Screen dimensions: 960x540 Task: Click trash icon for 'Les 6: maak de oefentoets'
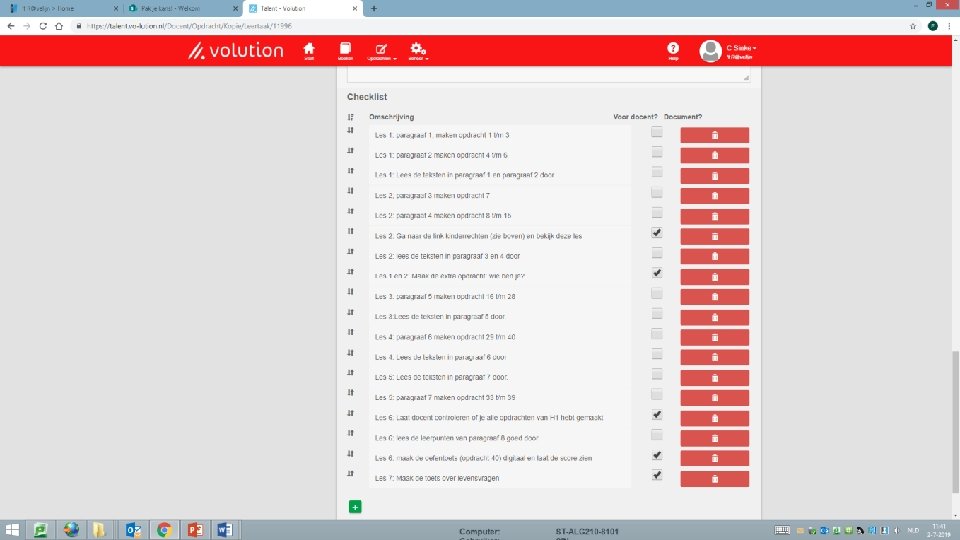coord(714,459)
